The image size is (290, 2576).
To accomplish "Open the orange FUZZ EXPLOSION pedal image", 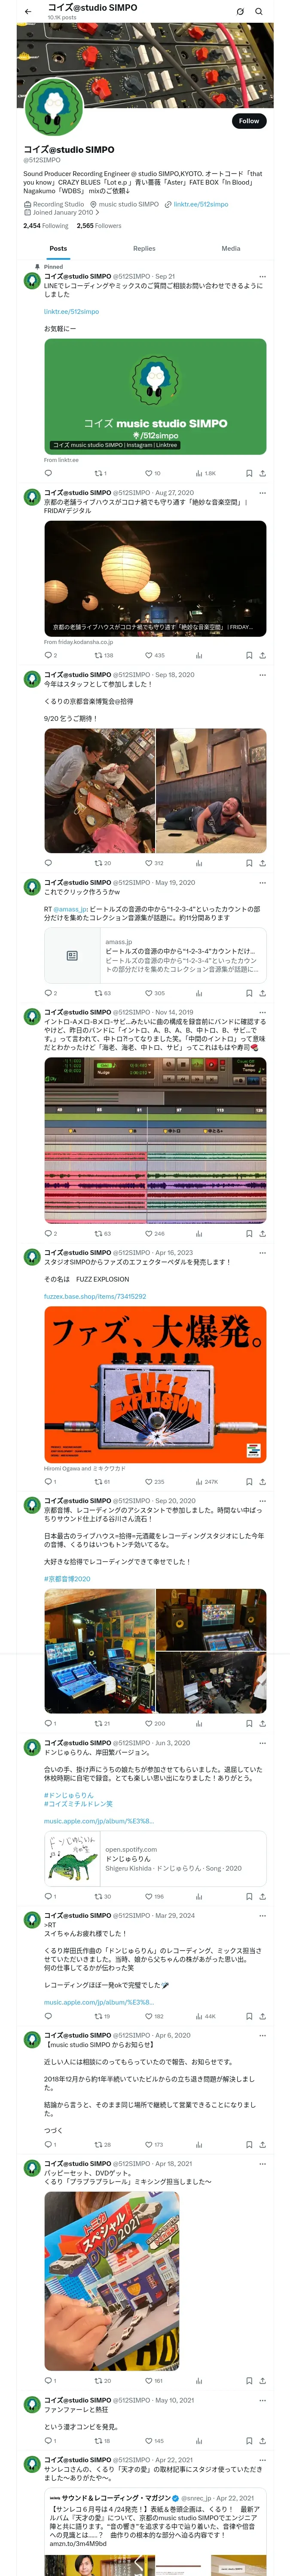I will coord(155,1385).
